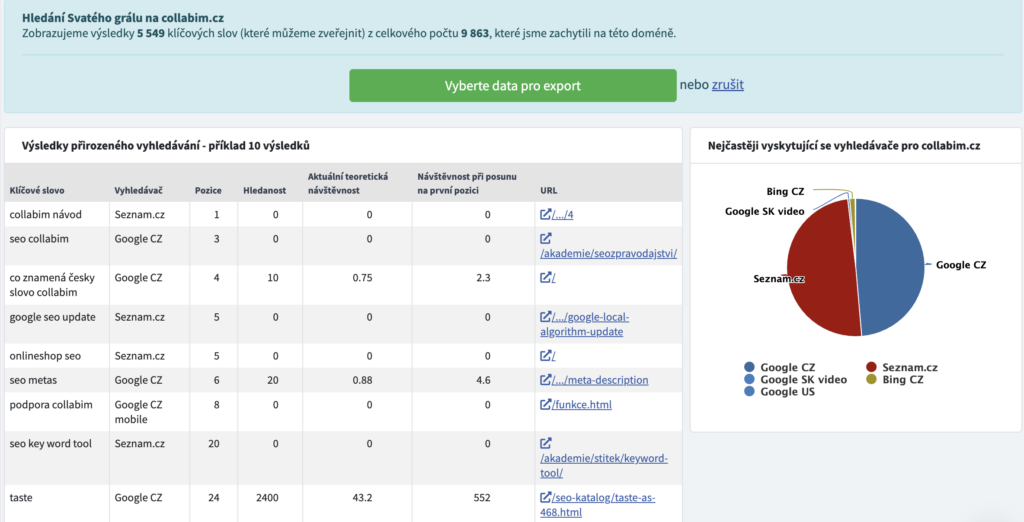Viewport: 1024px width, 522px height.
Task: Open external link icon for taste row
Action: [x=545, y=497]
